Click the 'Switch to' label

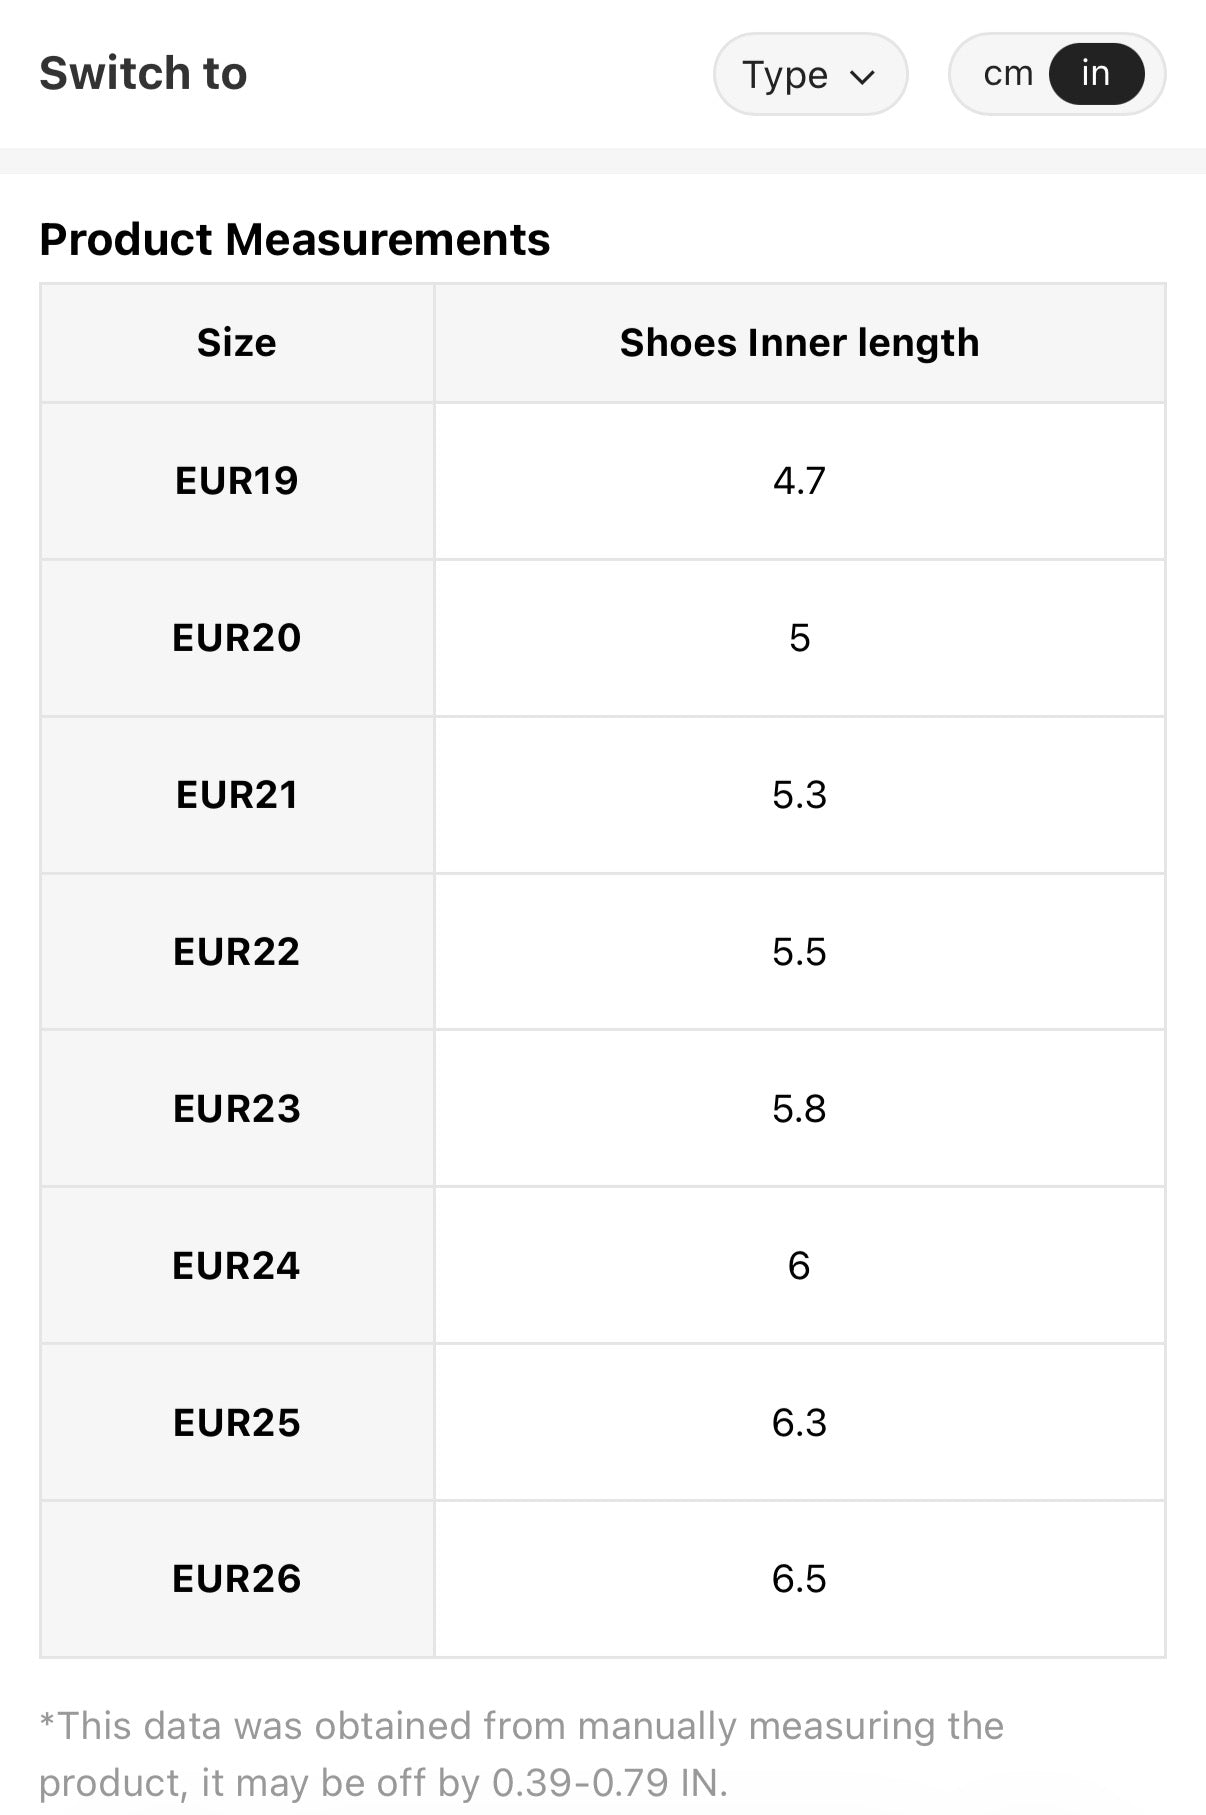click(x=143, y=74)
